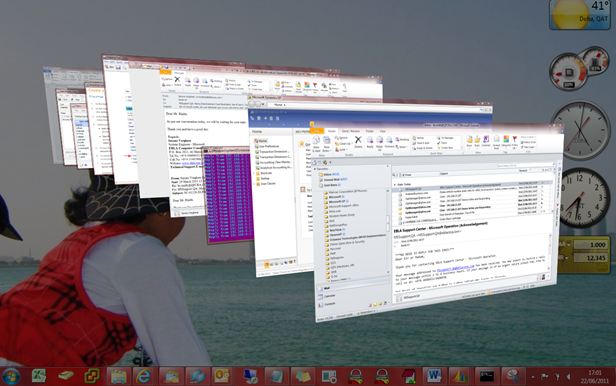Viewport: 616px width, 386px height.
Task: Click the Reply icon in Outlook ribbon
Action: (x=370, y=141)
